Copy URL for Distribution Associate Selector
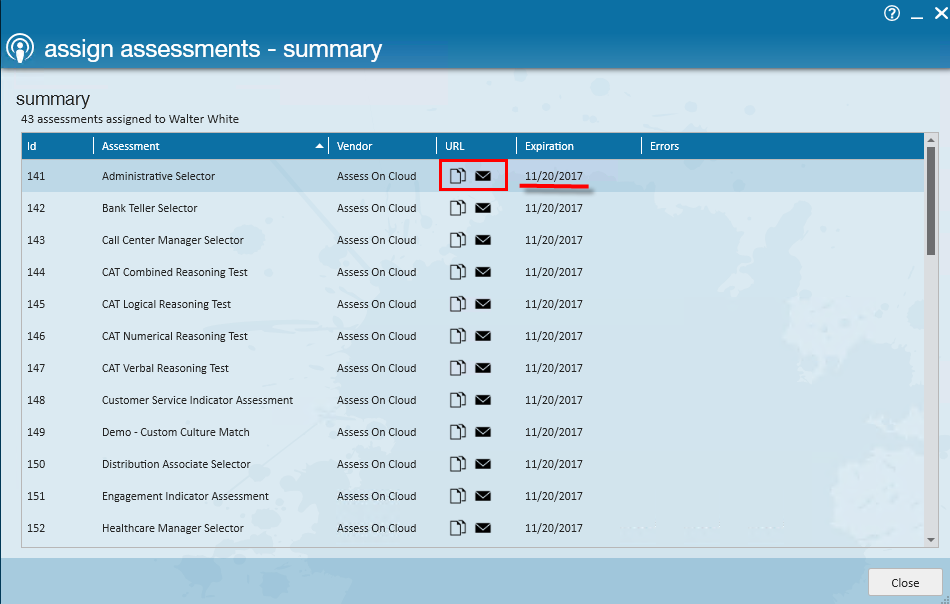Screen dimensions: 950x604 pos(457,464)
